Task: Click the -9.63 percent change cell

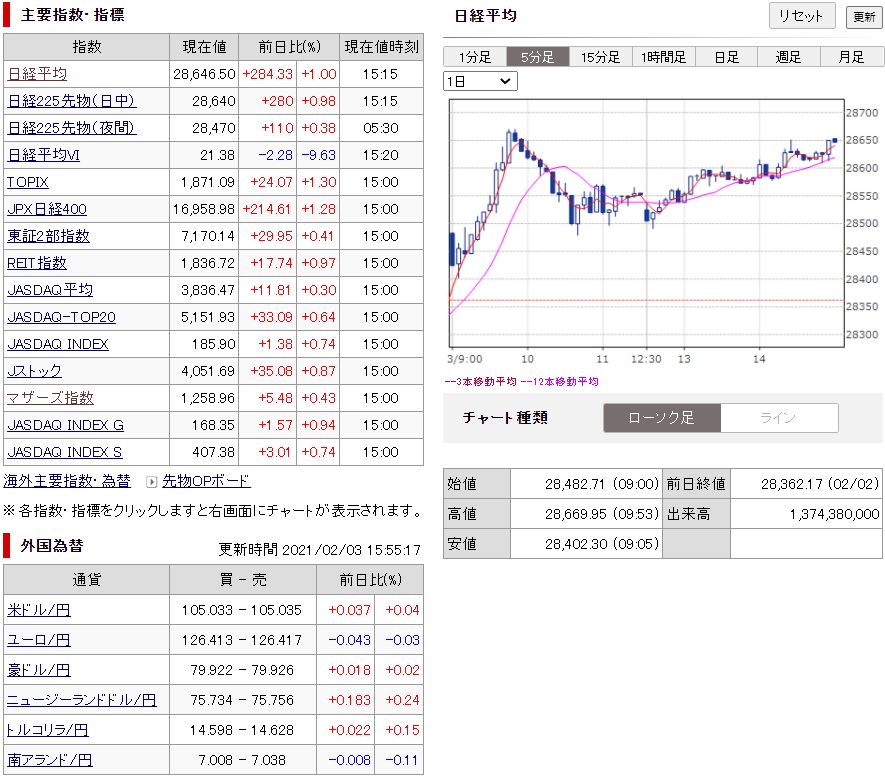Action: pyautogui.click(x=318, y=155)
